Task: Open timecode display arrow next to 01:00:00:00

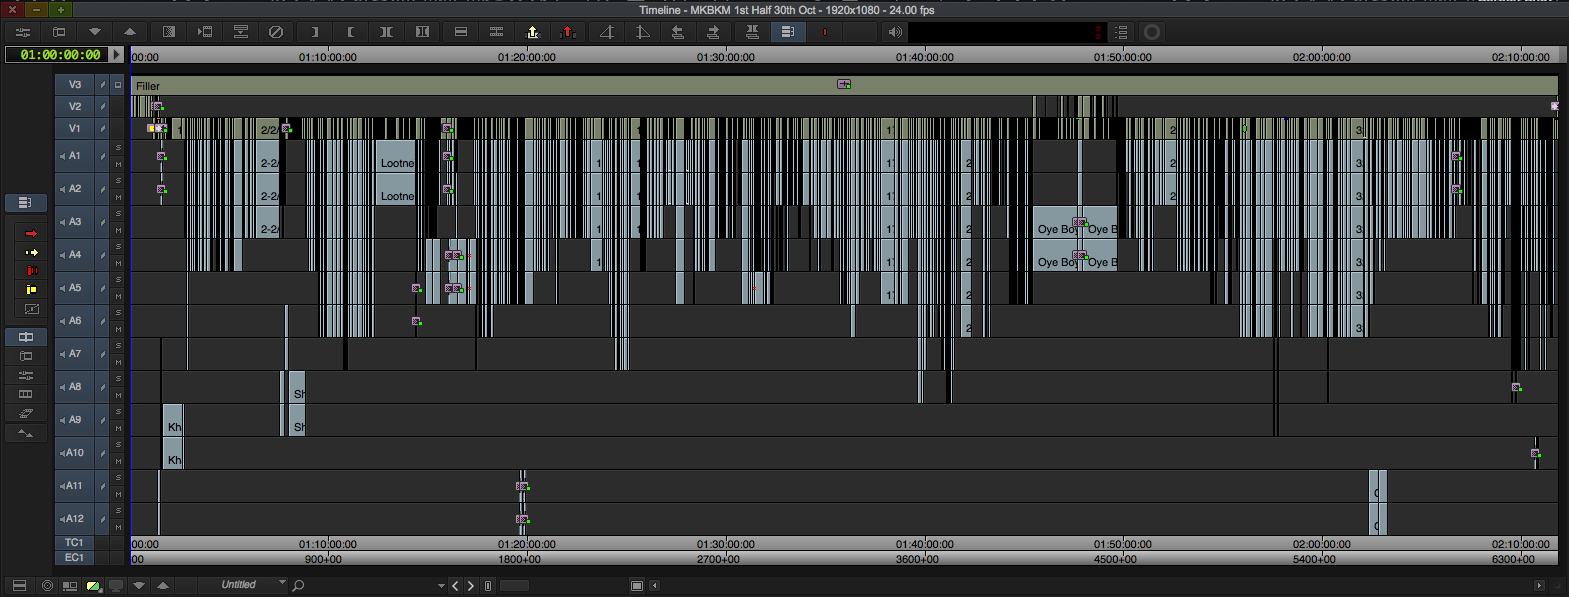Action: click(x=117, y=55)
